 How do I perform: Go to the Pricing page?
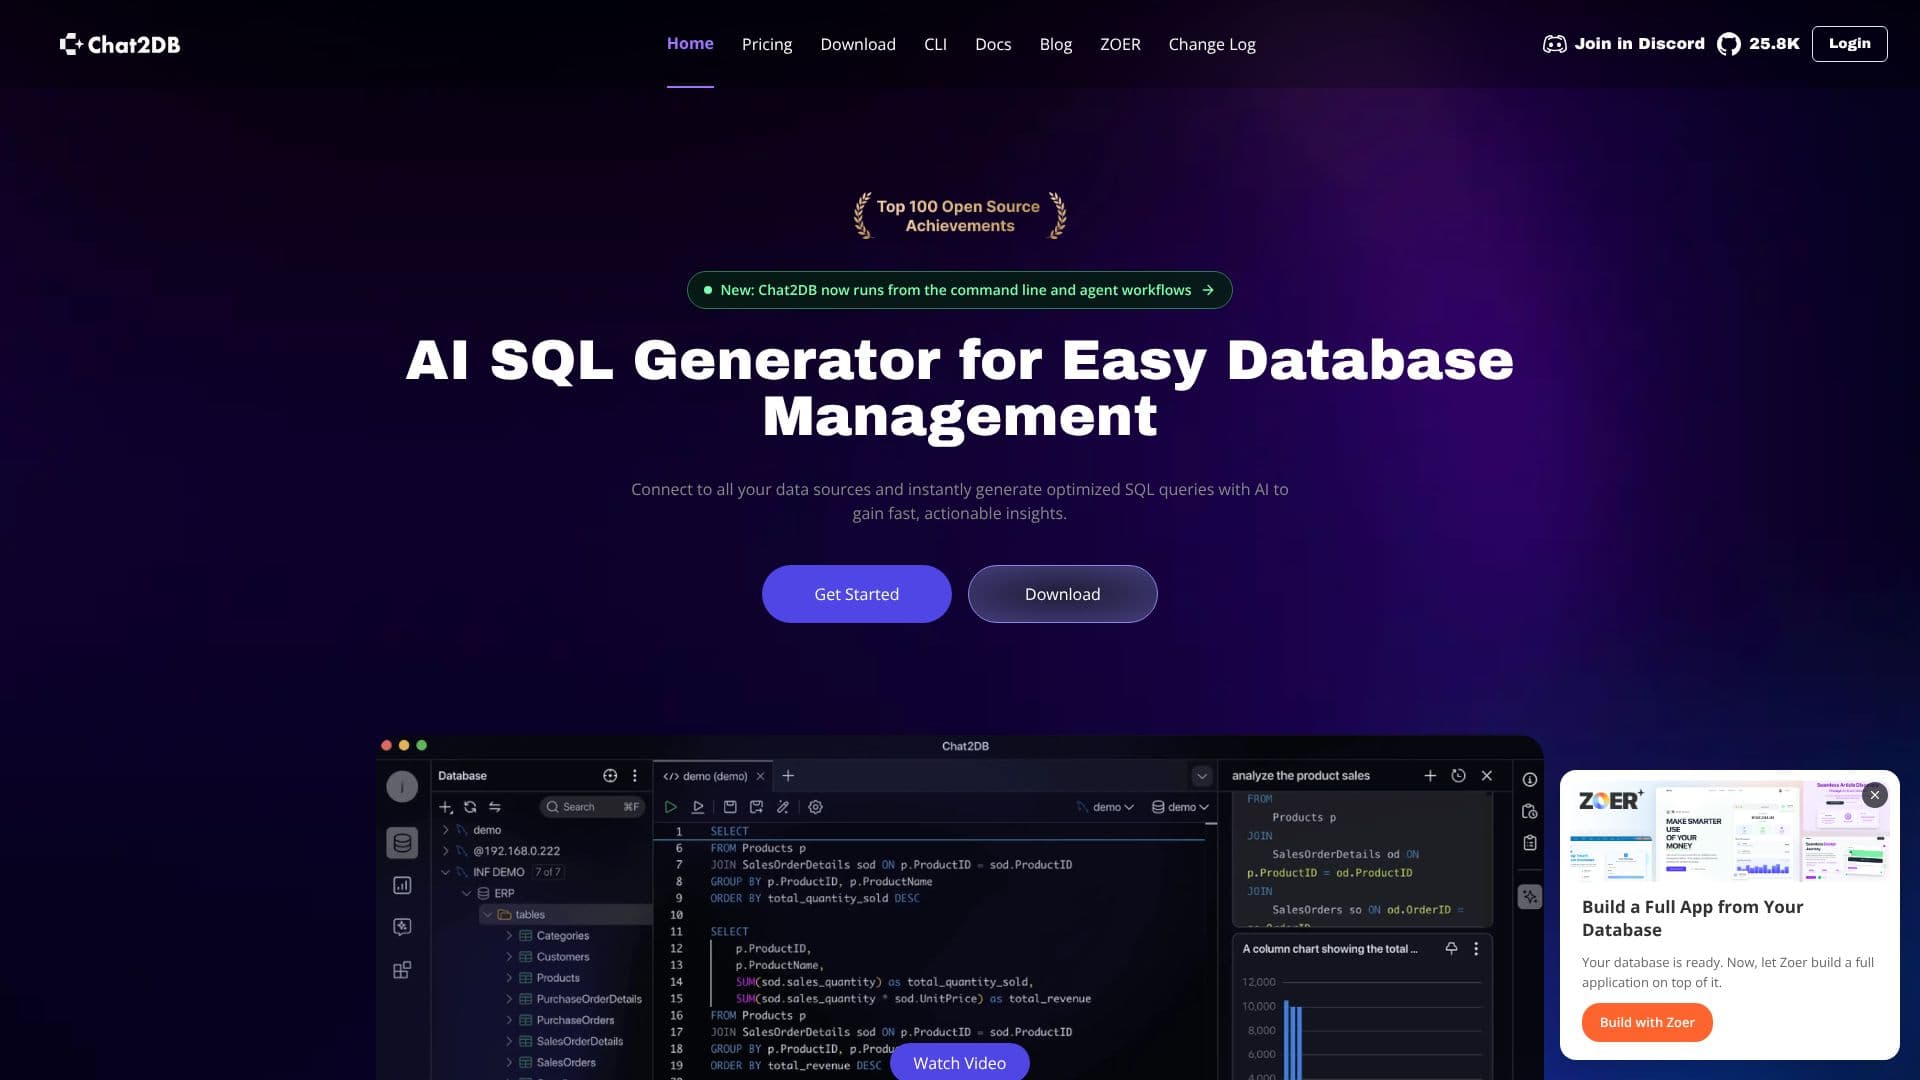pos(767,44)
